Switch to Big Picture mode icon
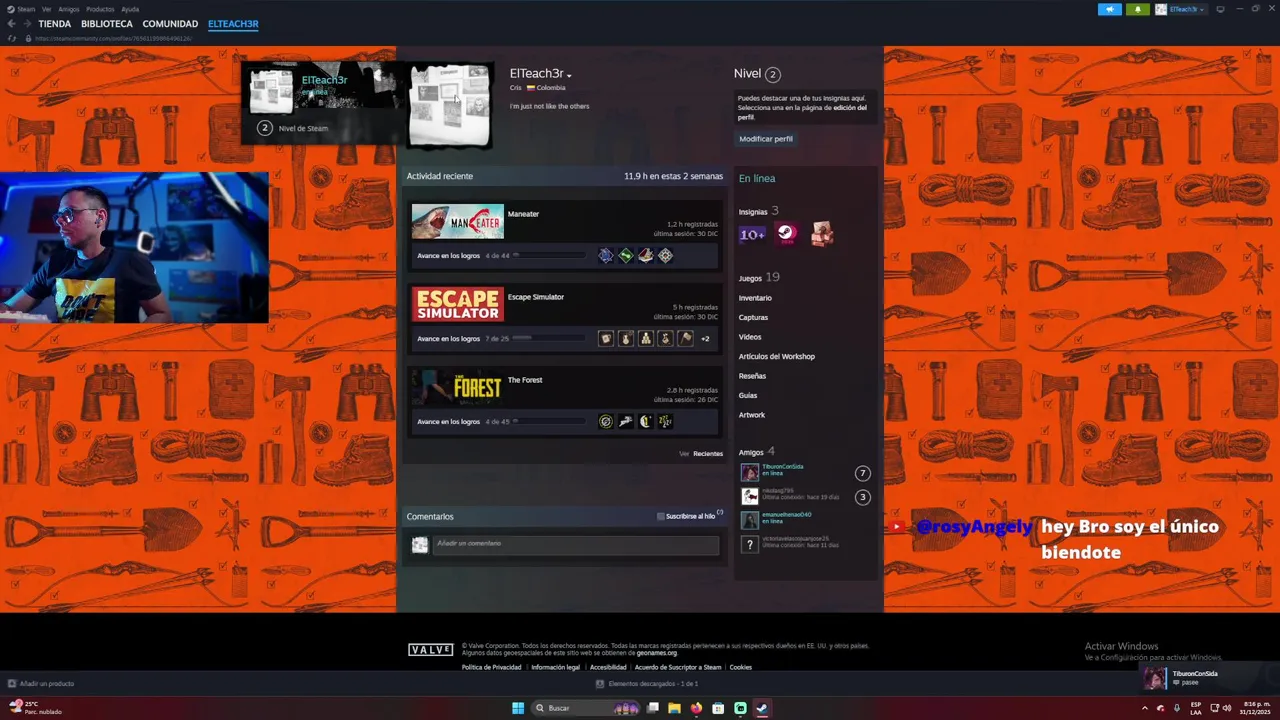 tap(1220, 9)
